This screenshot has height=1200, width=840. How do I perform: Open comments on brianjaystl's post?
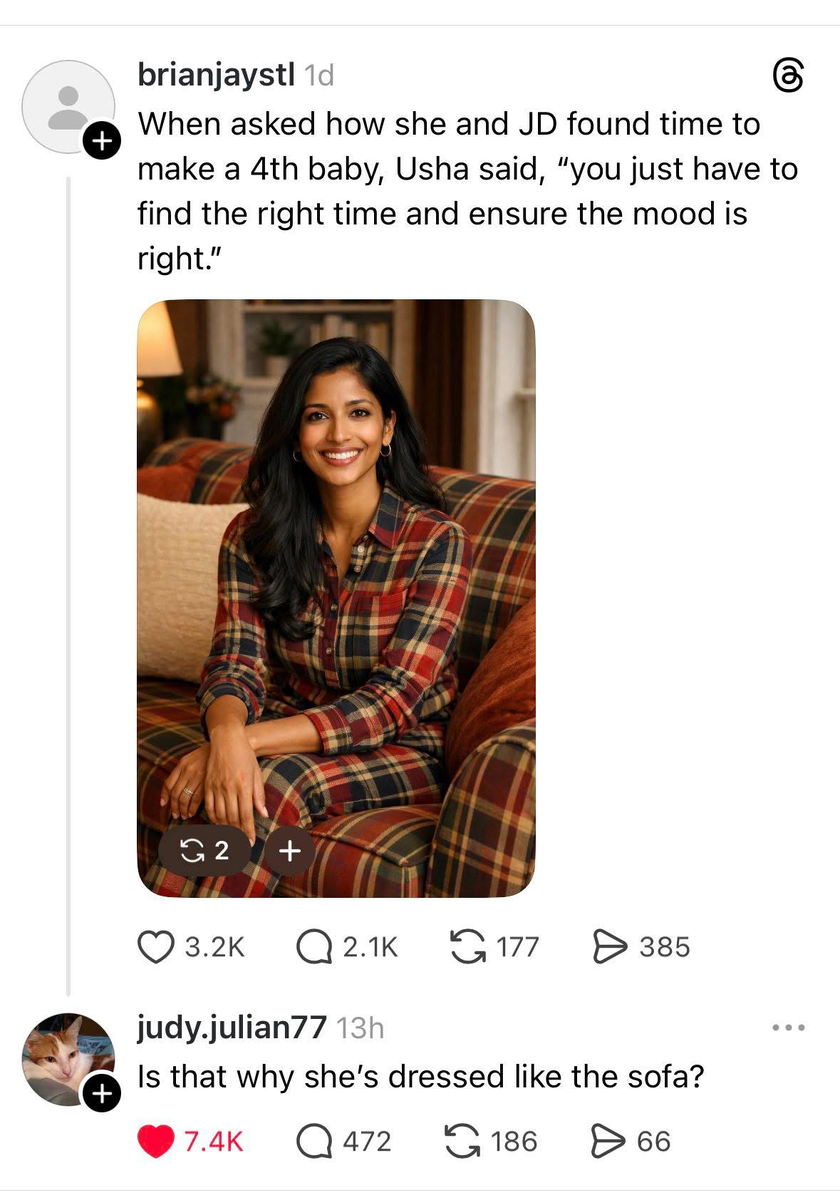[315, 946]
